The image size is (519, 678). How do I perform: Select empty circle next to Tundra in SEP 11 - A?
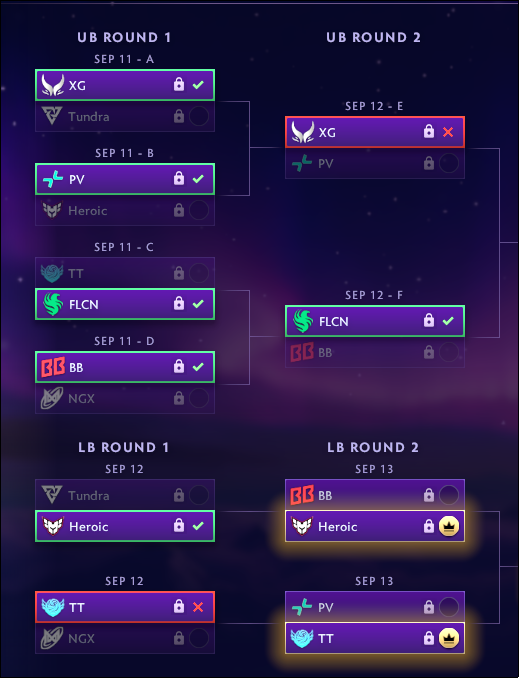(199, 116)
